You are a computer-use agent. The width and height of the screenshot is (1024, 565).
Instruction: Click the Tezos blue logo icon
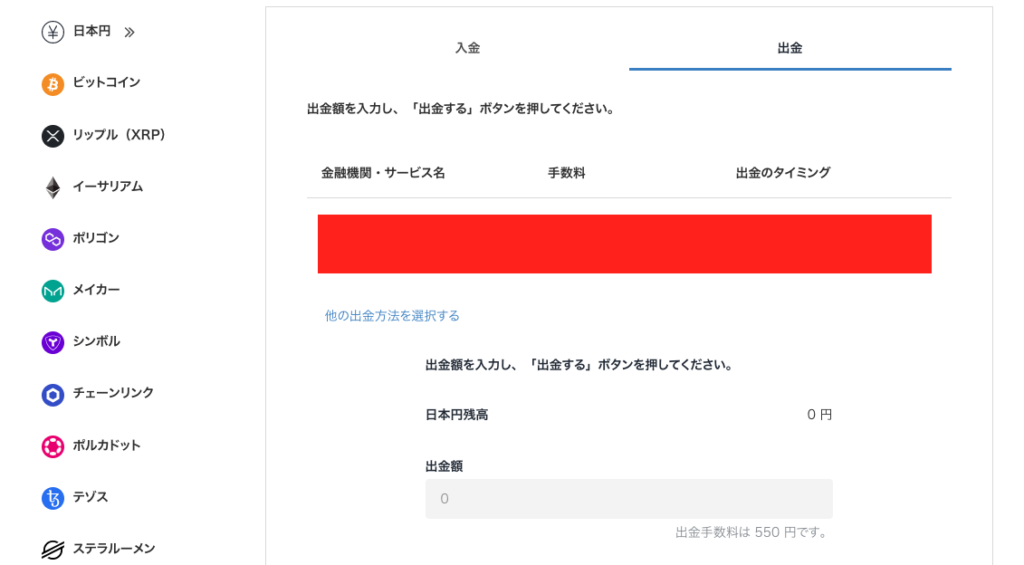pyautogui.click(x=53, y=498)
